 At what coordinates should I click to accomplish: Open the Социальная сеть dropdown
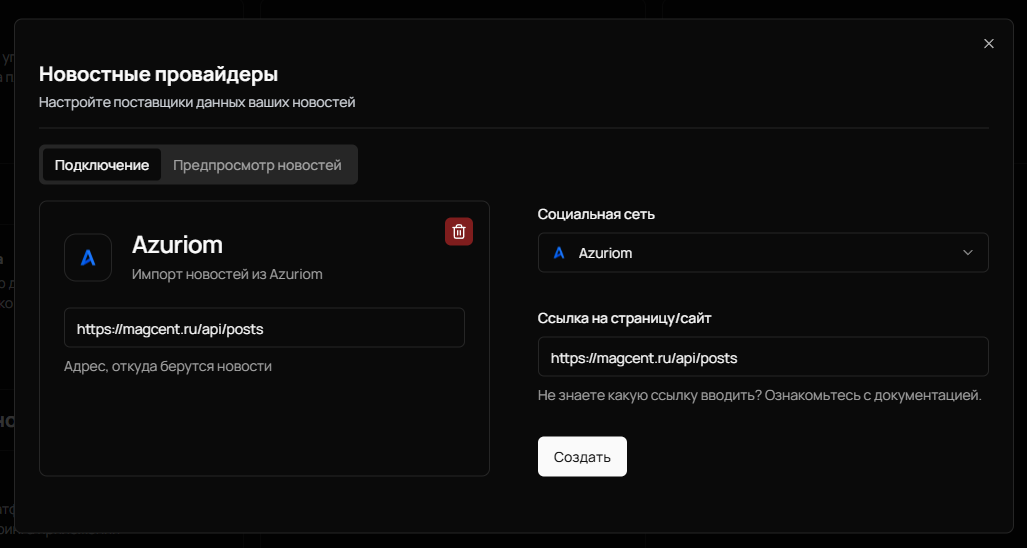coord(763,253)
